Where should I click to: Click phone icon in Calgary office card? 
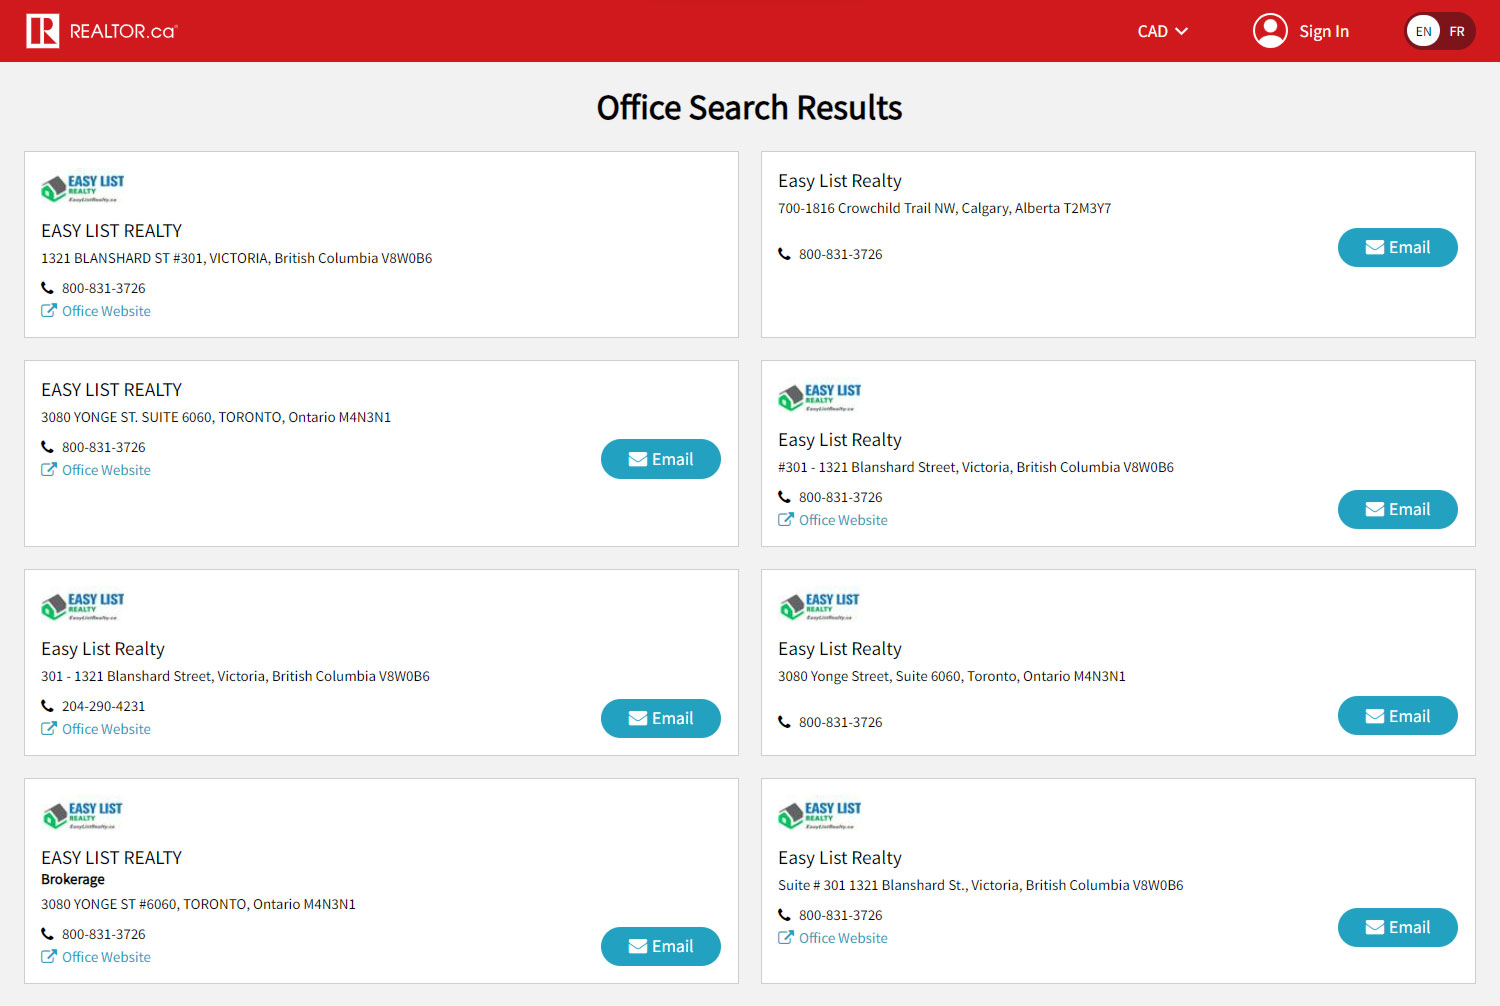(785, 254)
